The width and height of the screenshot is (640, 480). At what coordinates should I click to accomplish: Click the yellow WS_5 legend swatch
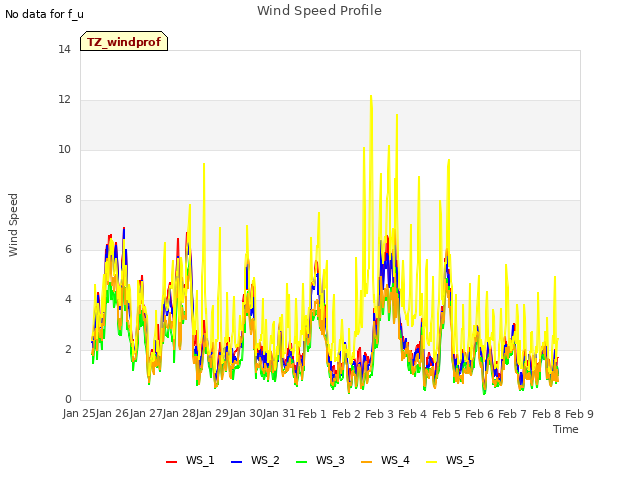click(431, 462)
